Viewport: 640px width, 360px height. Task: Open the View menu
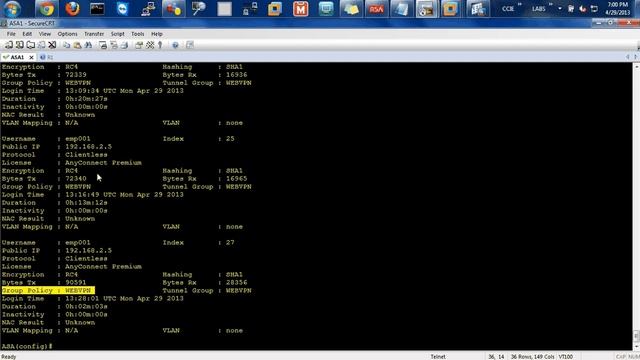tap(45, 34)
